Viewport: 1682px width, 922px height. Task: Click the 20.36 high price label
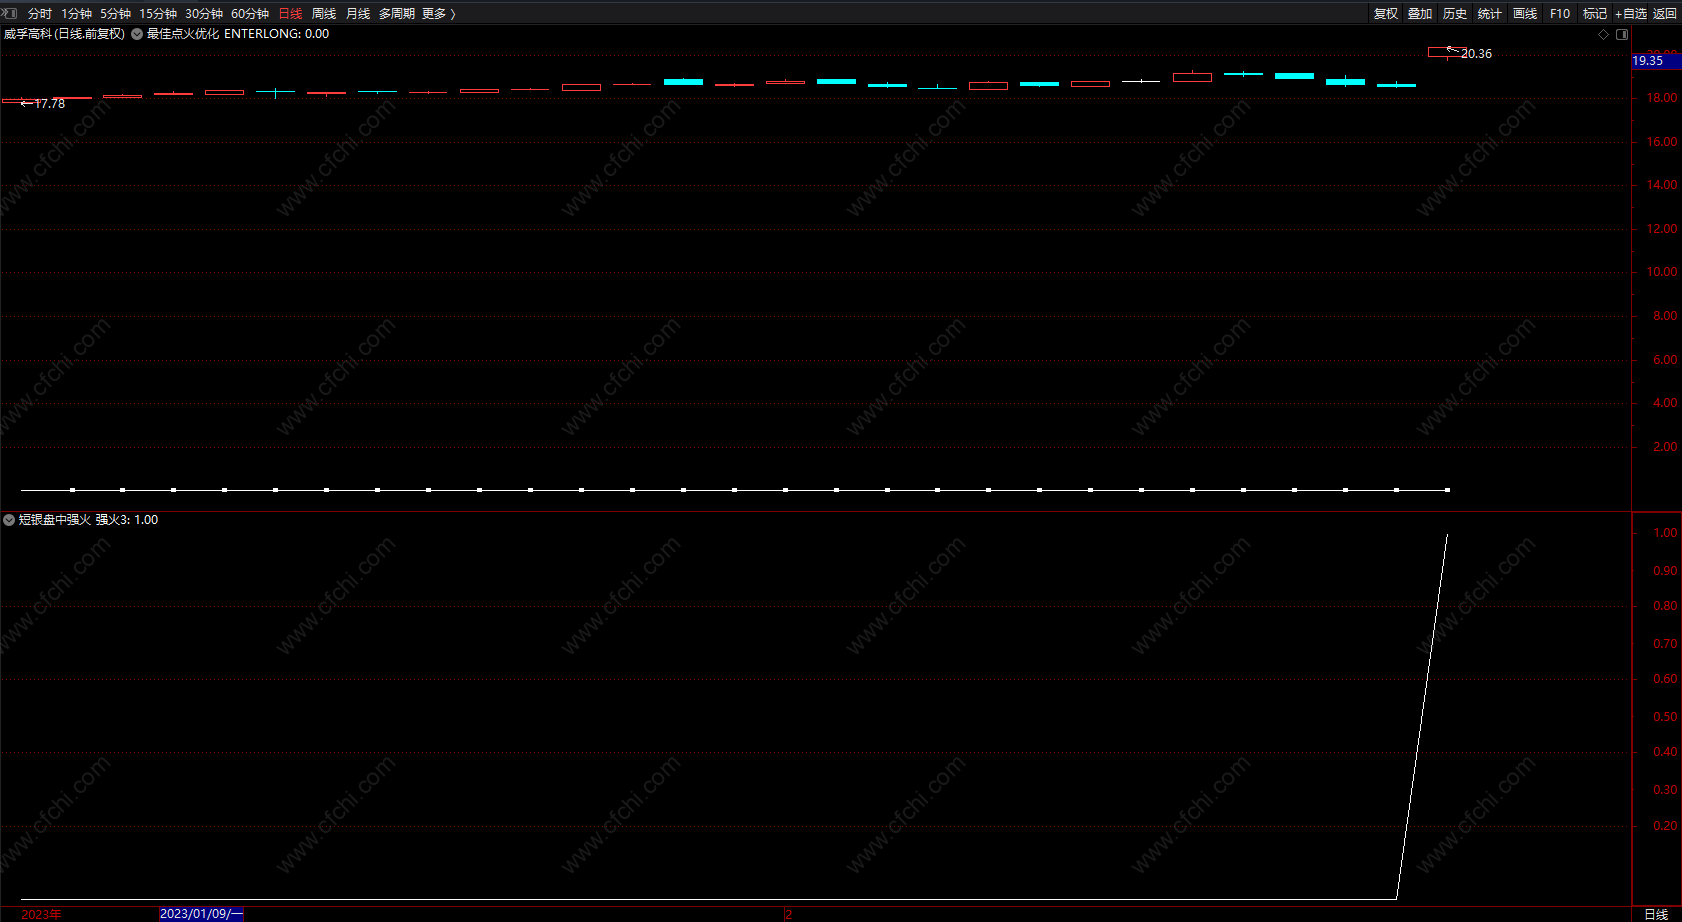pos(1476,54)
